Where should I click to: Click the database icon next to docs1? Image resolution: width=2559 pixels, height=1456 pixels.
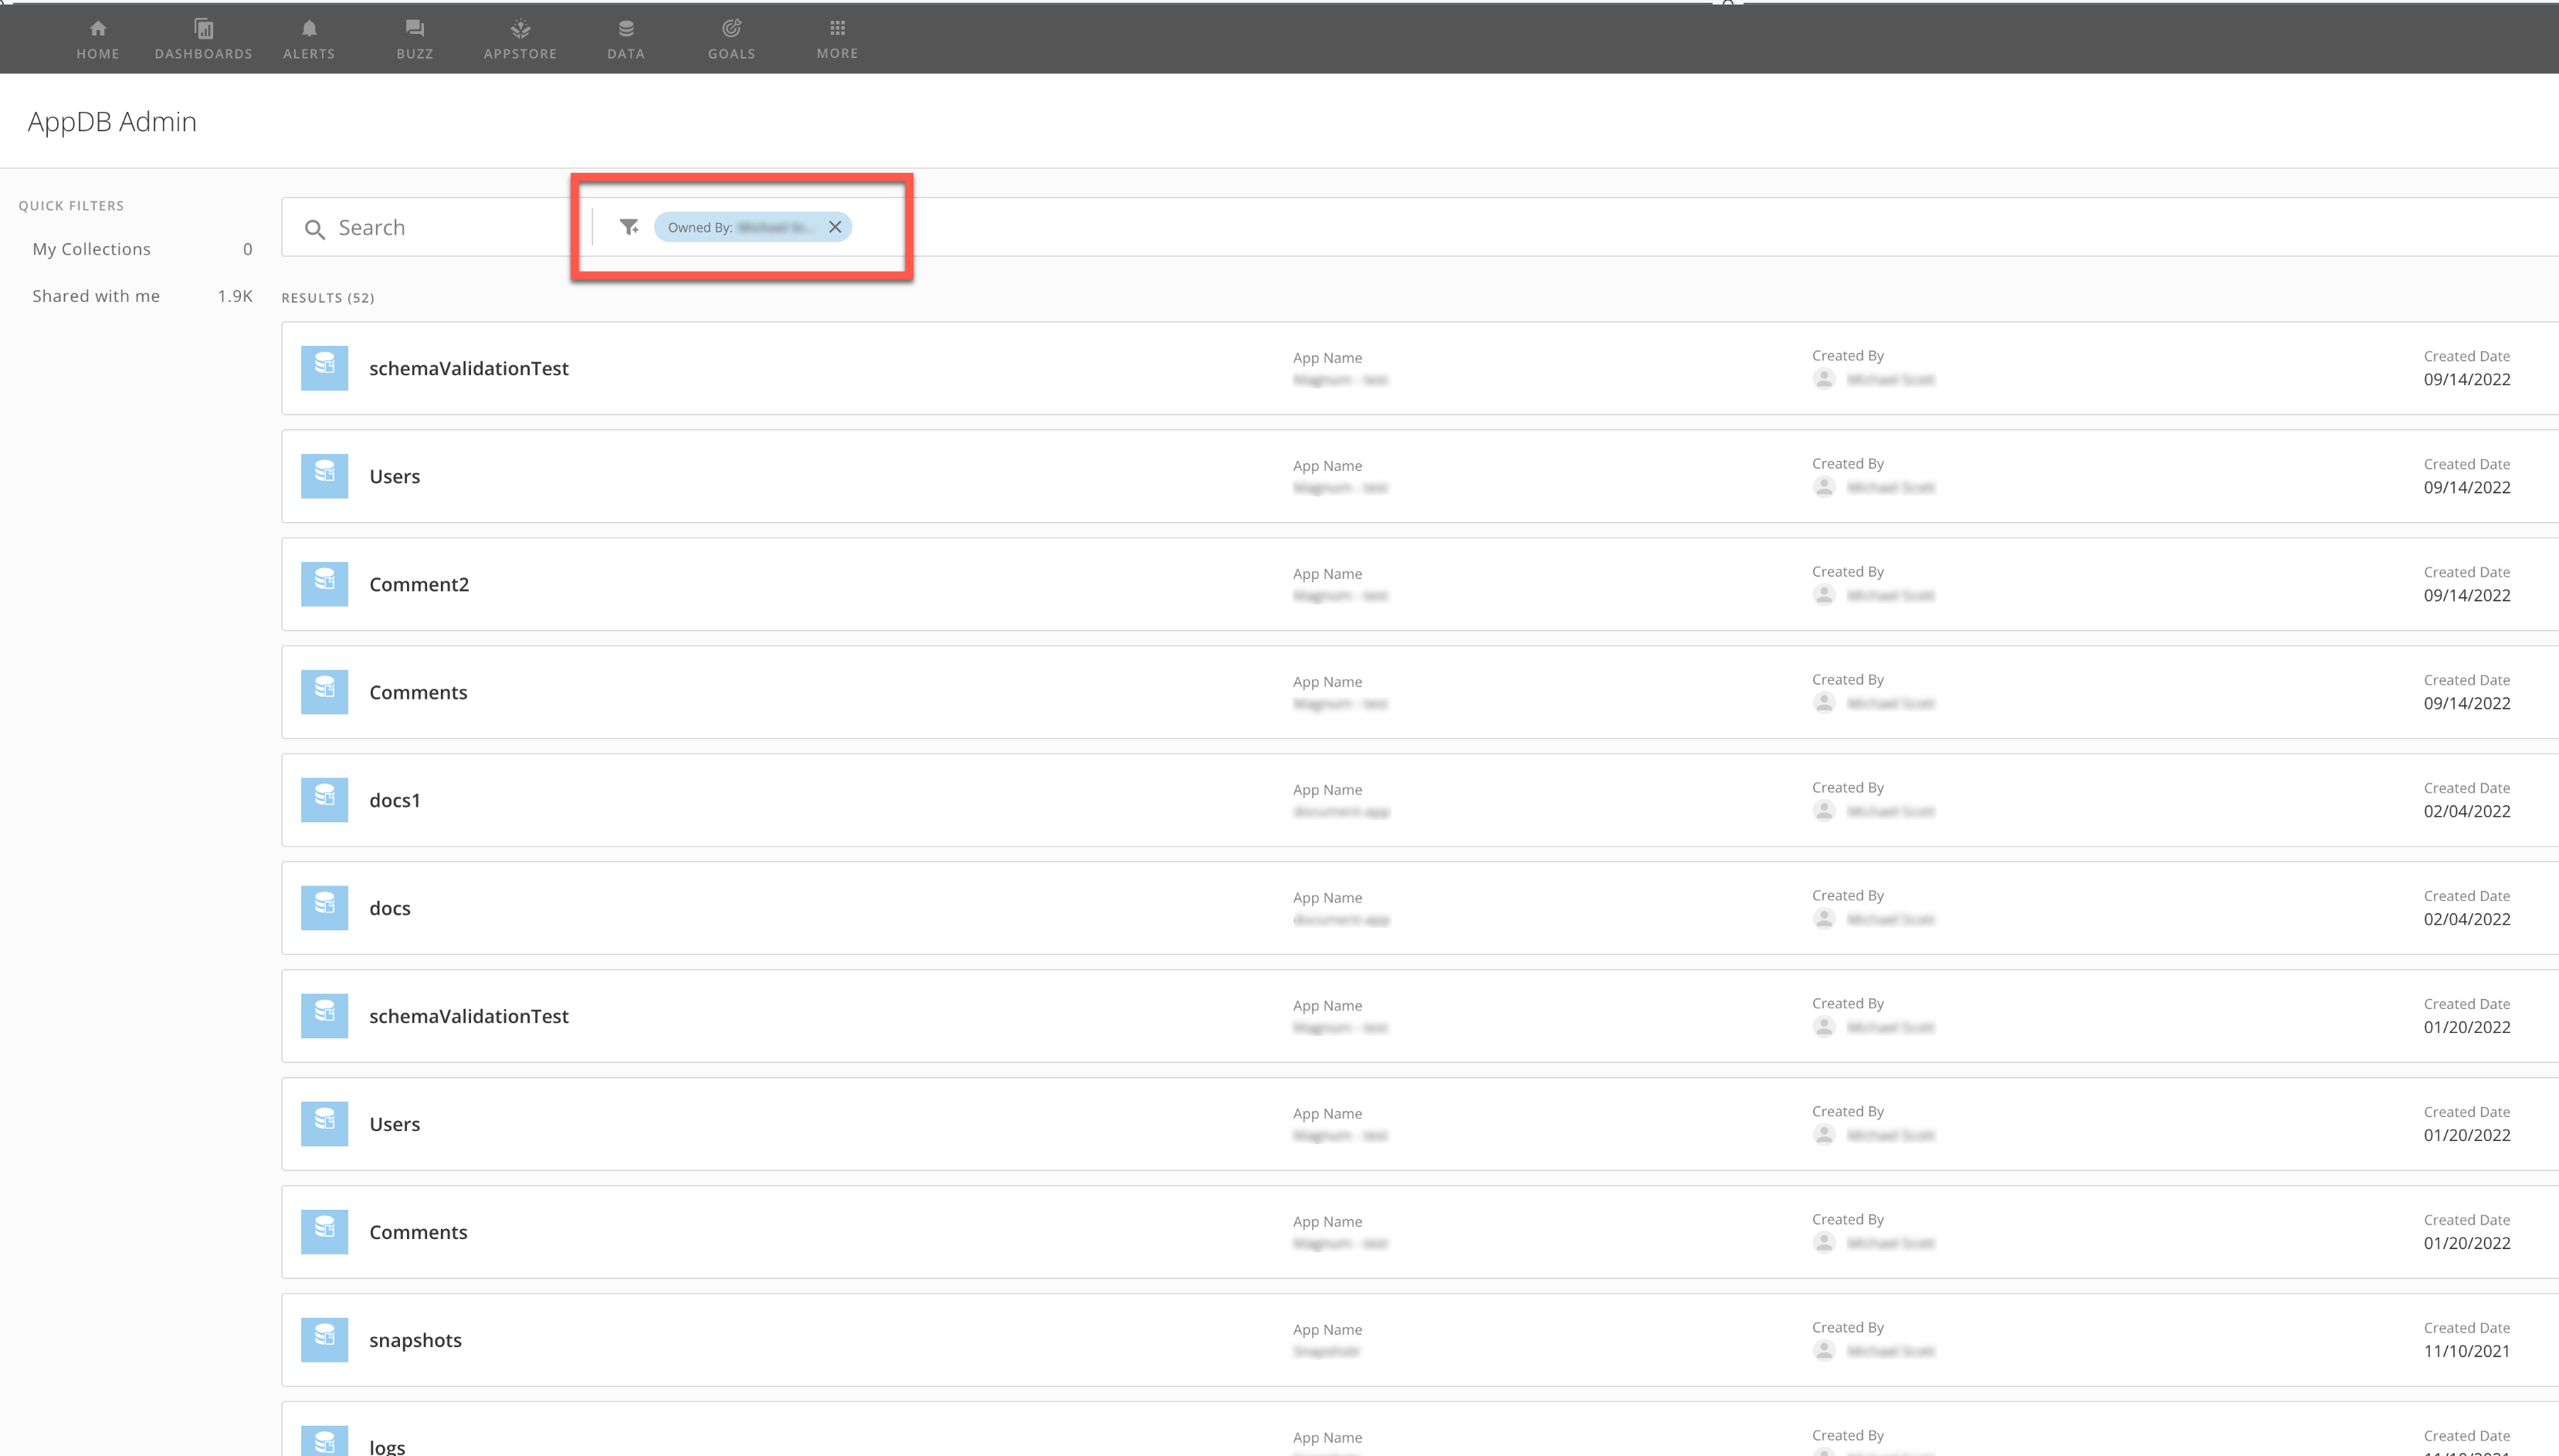point(324,799)
